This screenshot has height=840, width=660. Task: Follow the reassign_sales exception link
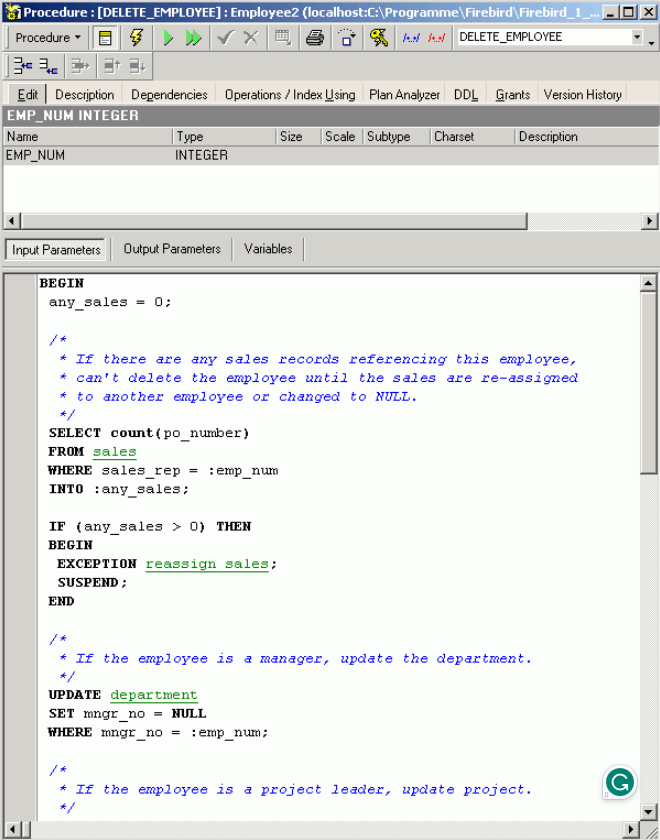(x=207, y=564)
